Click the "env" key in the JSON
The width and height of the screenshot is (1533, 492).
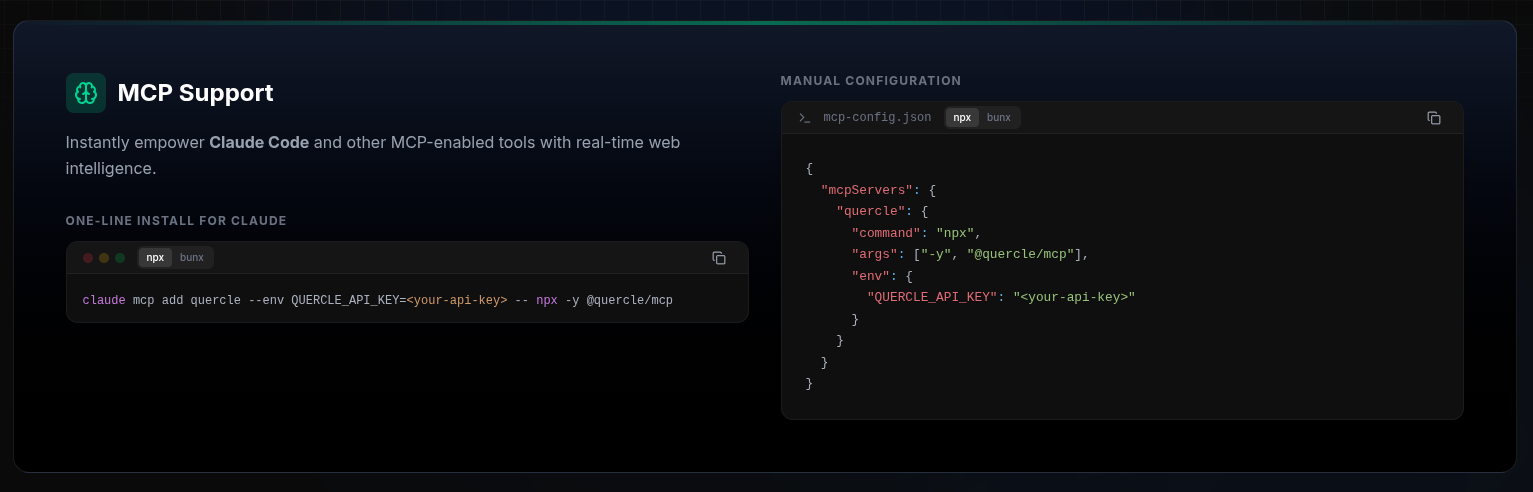(x=871, y=276)
